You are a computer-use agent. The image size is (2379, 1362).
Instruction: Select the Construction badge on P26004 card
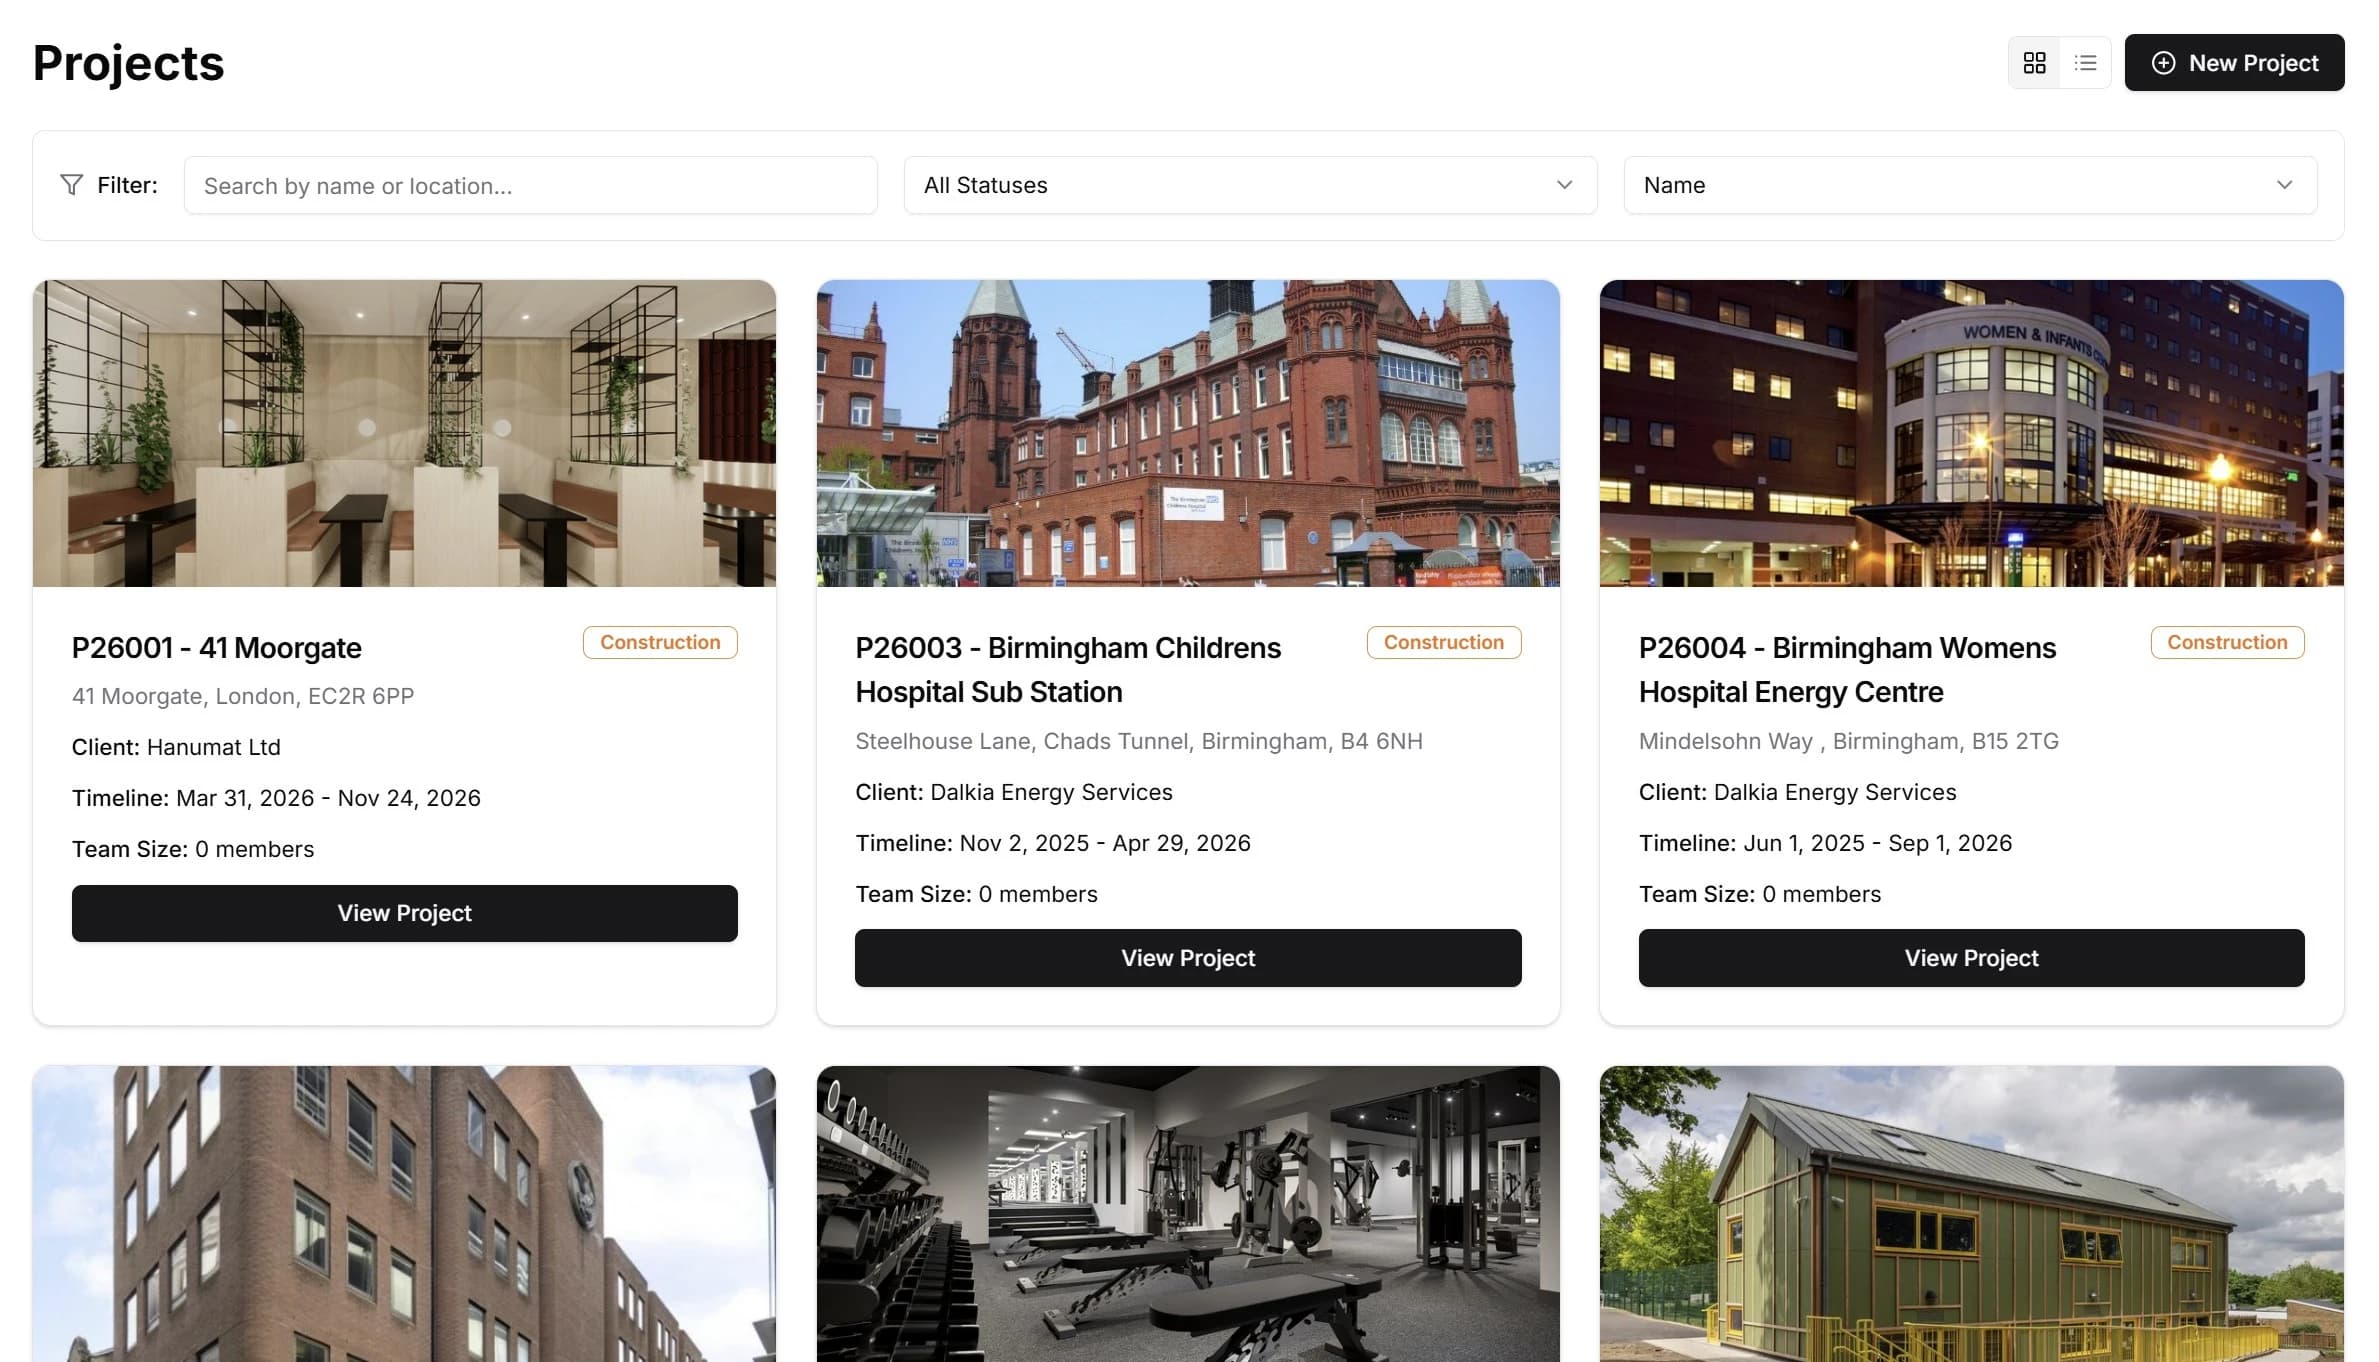click(x=2227, y=641)
